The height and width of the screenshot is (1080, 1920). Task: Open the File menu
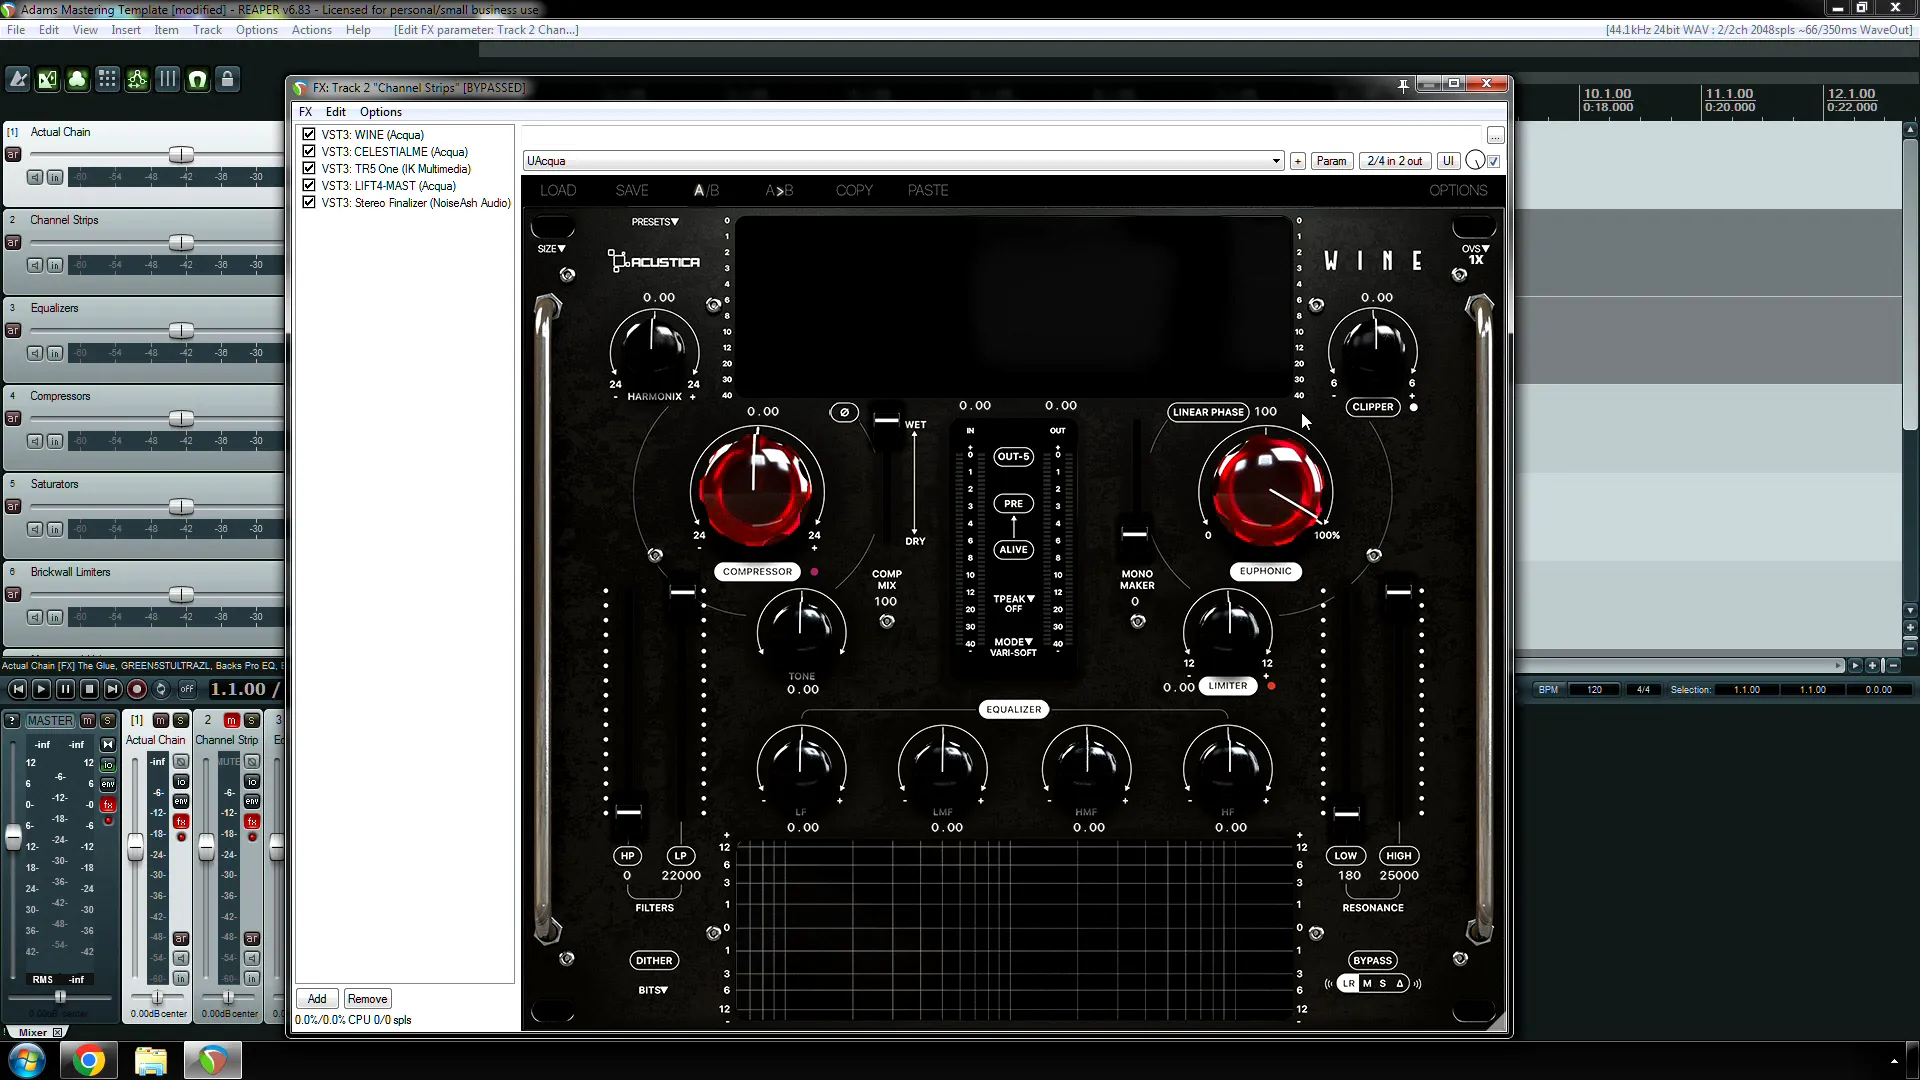click(16, 29)
